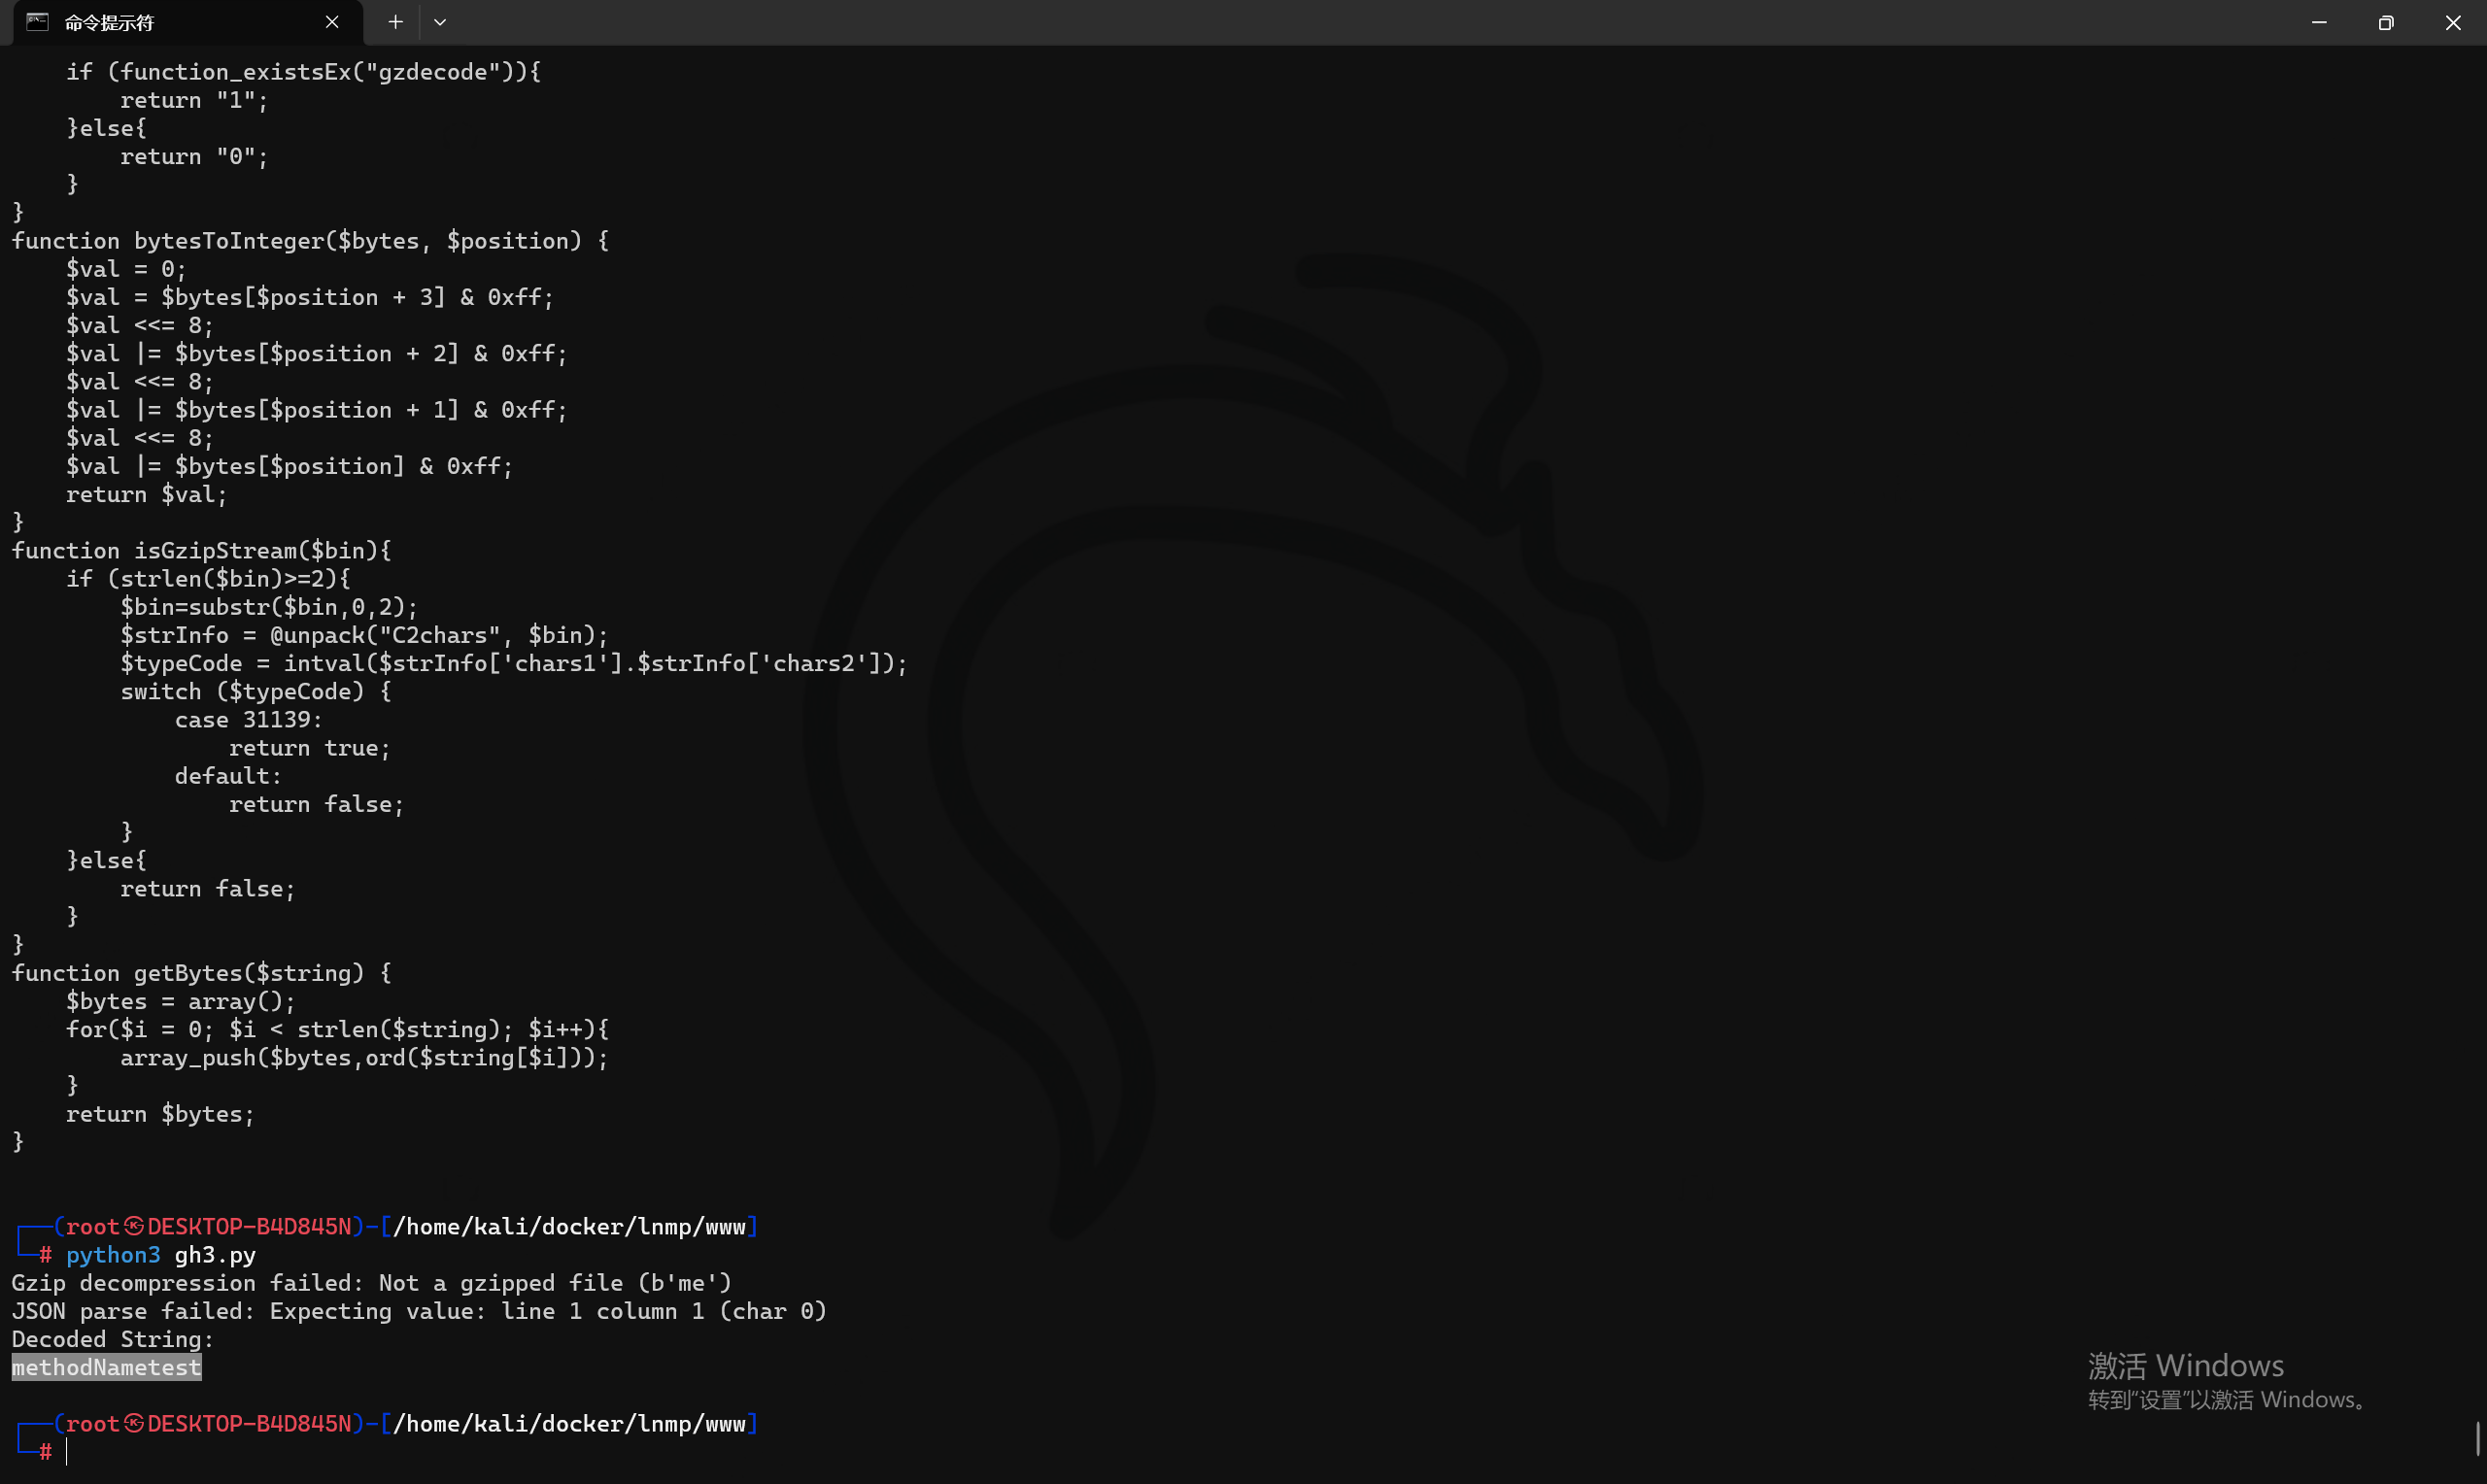Click the case 31139: text
The image size is (2487, 1484).
pos(248,719)
